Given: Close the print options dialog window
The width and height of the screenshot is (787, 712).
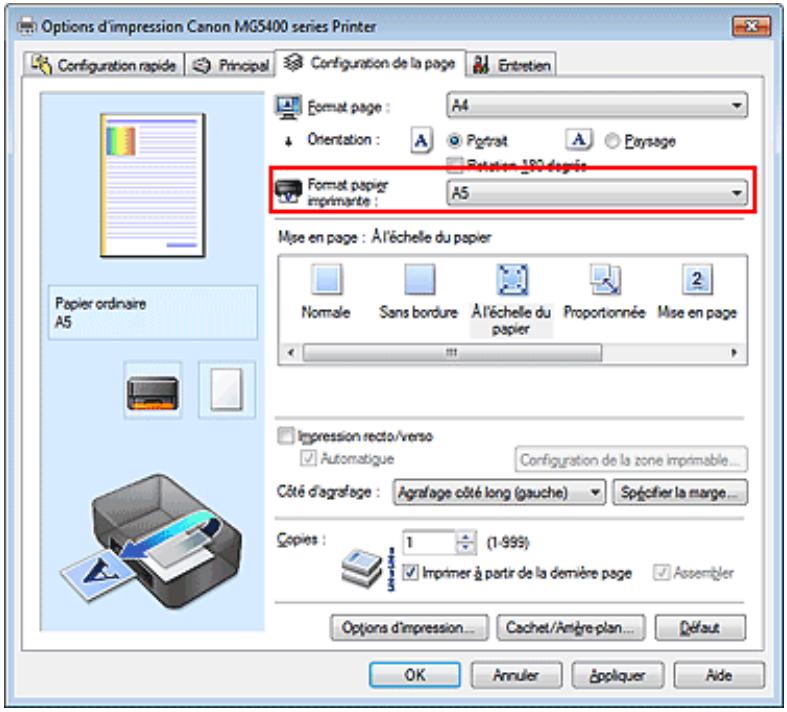Looking at the screenshot, I should pos(751,26).
